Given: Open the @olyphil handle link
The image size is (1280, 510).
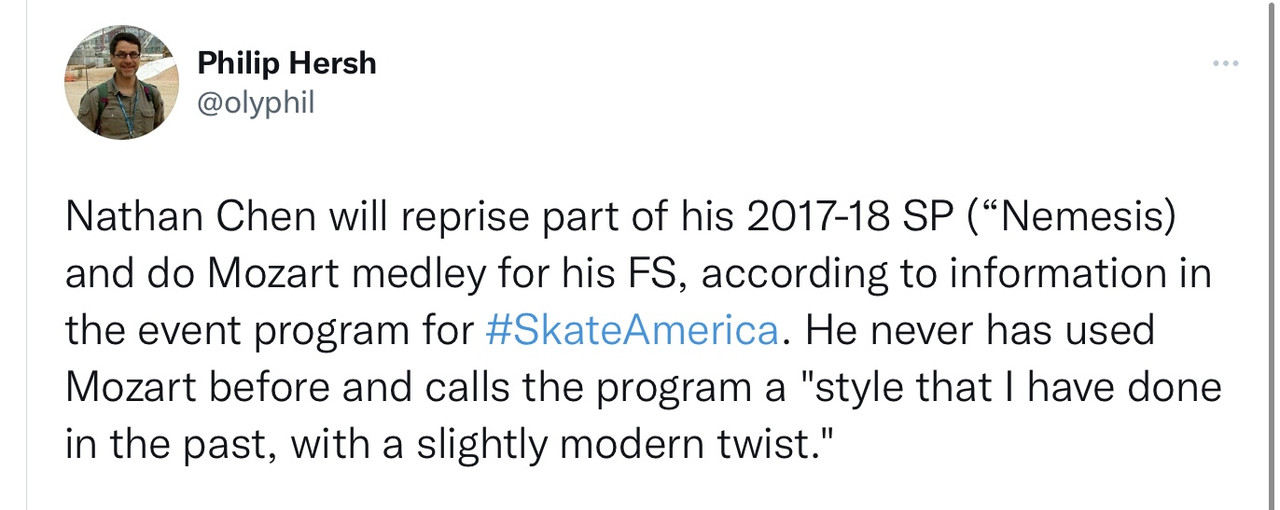Looking at the screenshot, I should click(x=256, y=102).
